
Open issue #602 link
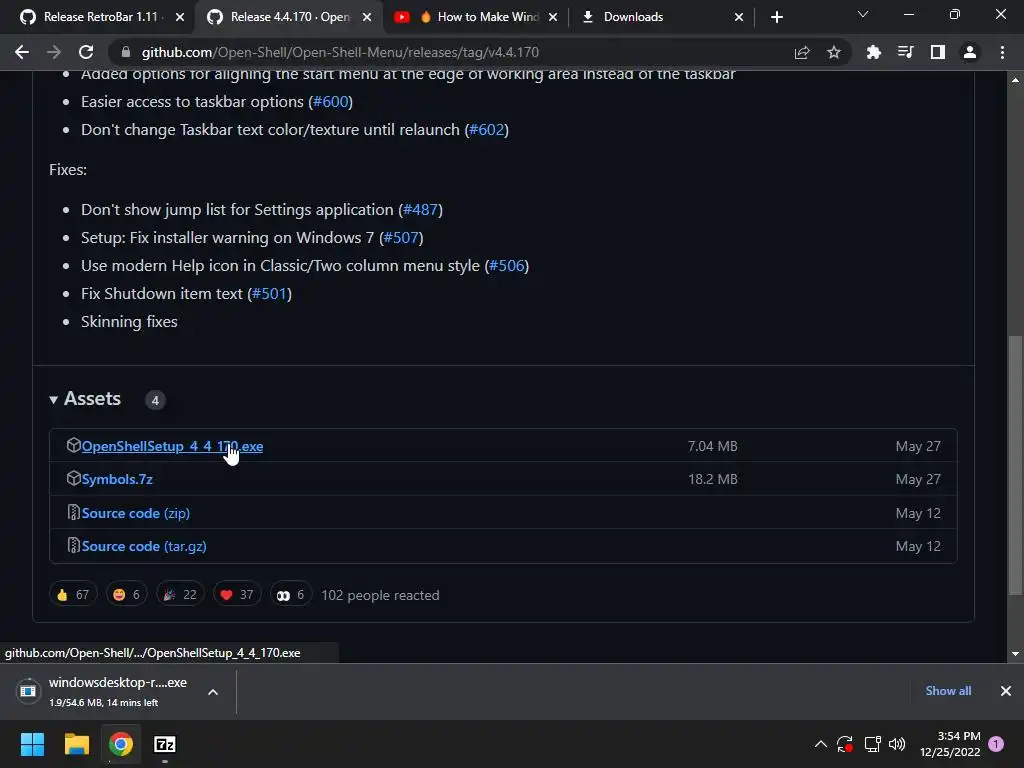487,130
